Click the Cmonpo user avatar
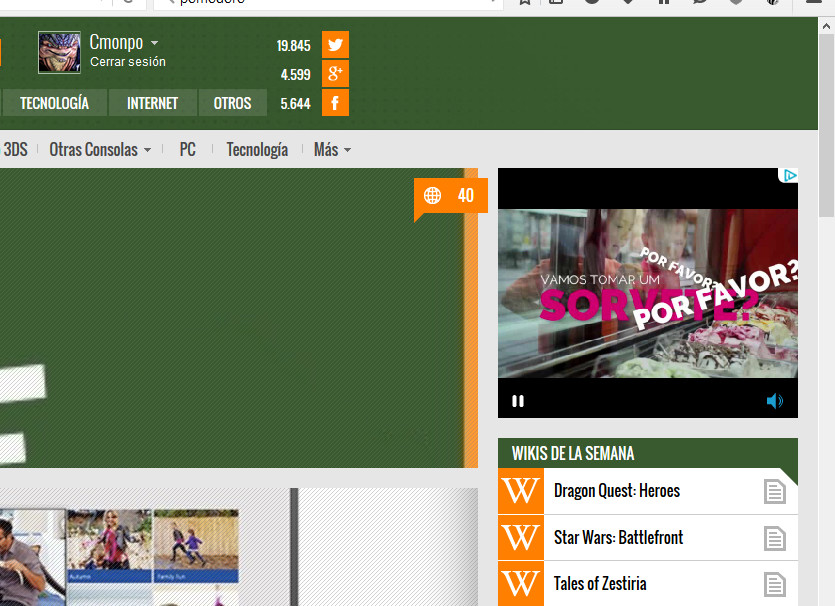Screen dimensions: 835x606 59,52
